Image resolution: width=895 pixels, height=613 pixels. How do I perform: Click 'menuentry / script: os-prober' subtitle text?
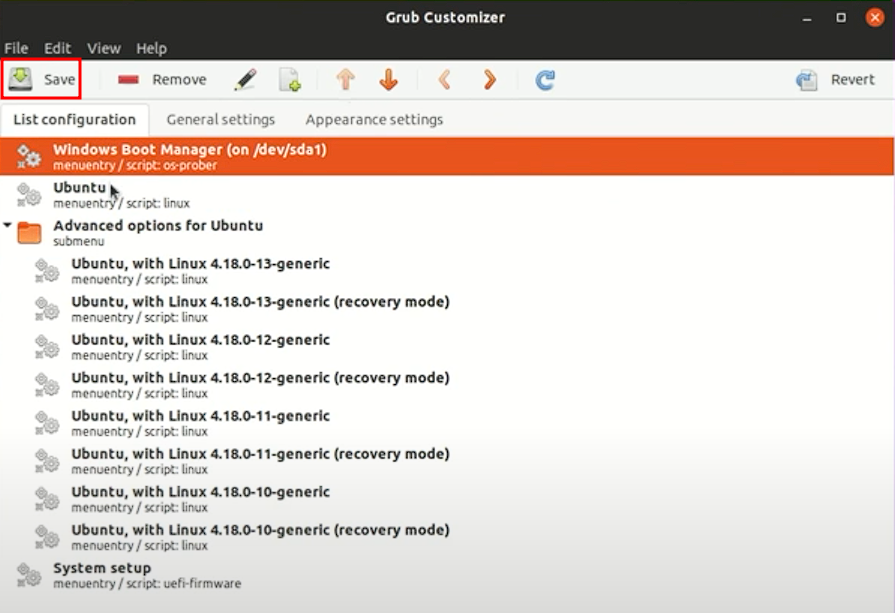click(x=135, y=166)
